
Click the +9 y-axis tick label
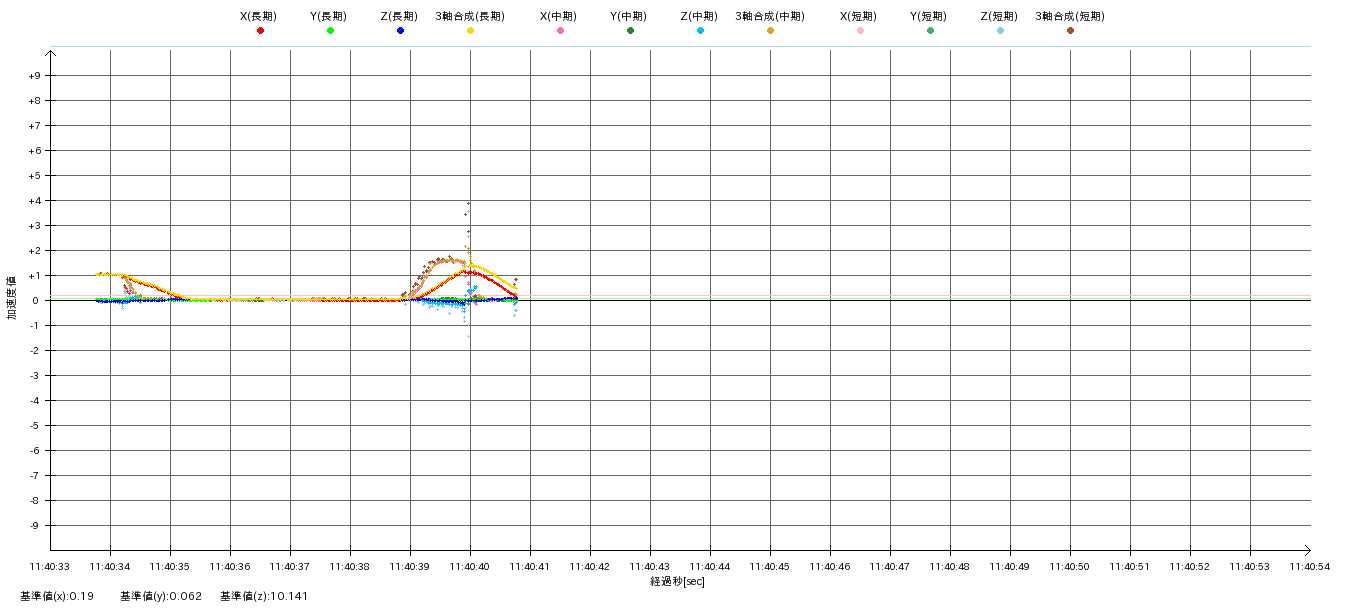[34, 76]
